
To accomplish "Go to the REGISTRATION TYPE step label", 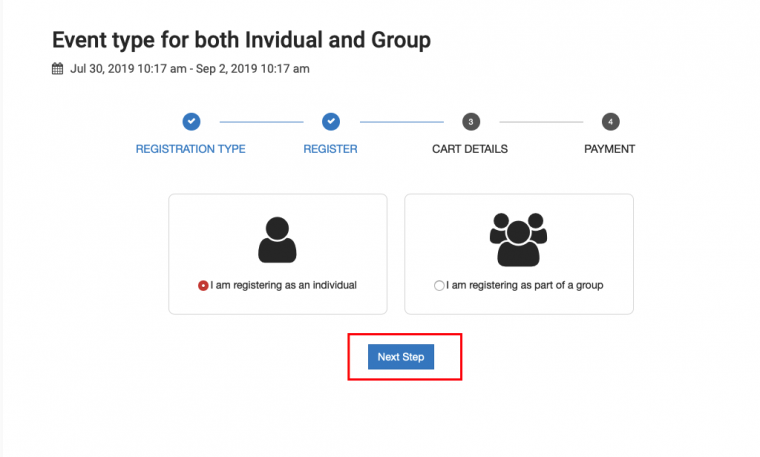I will pyautogui.click(x=191, y=149).
